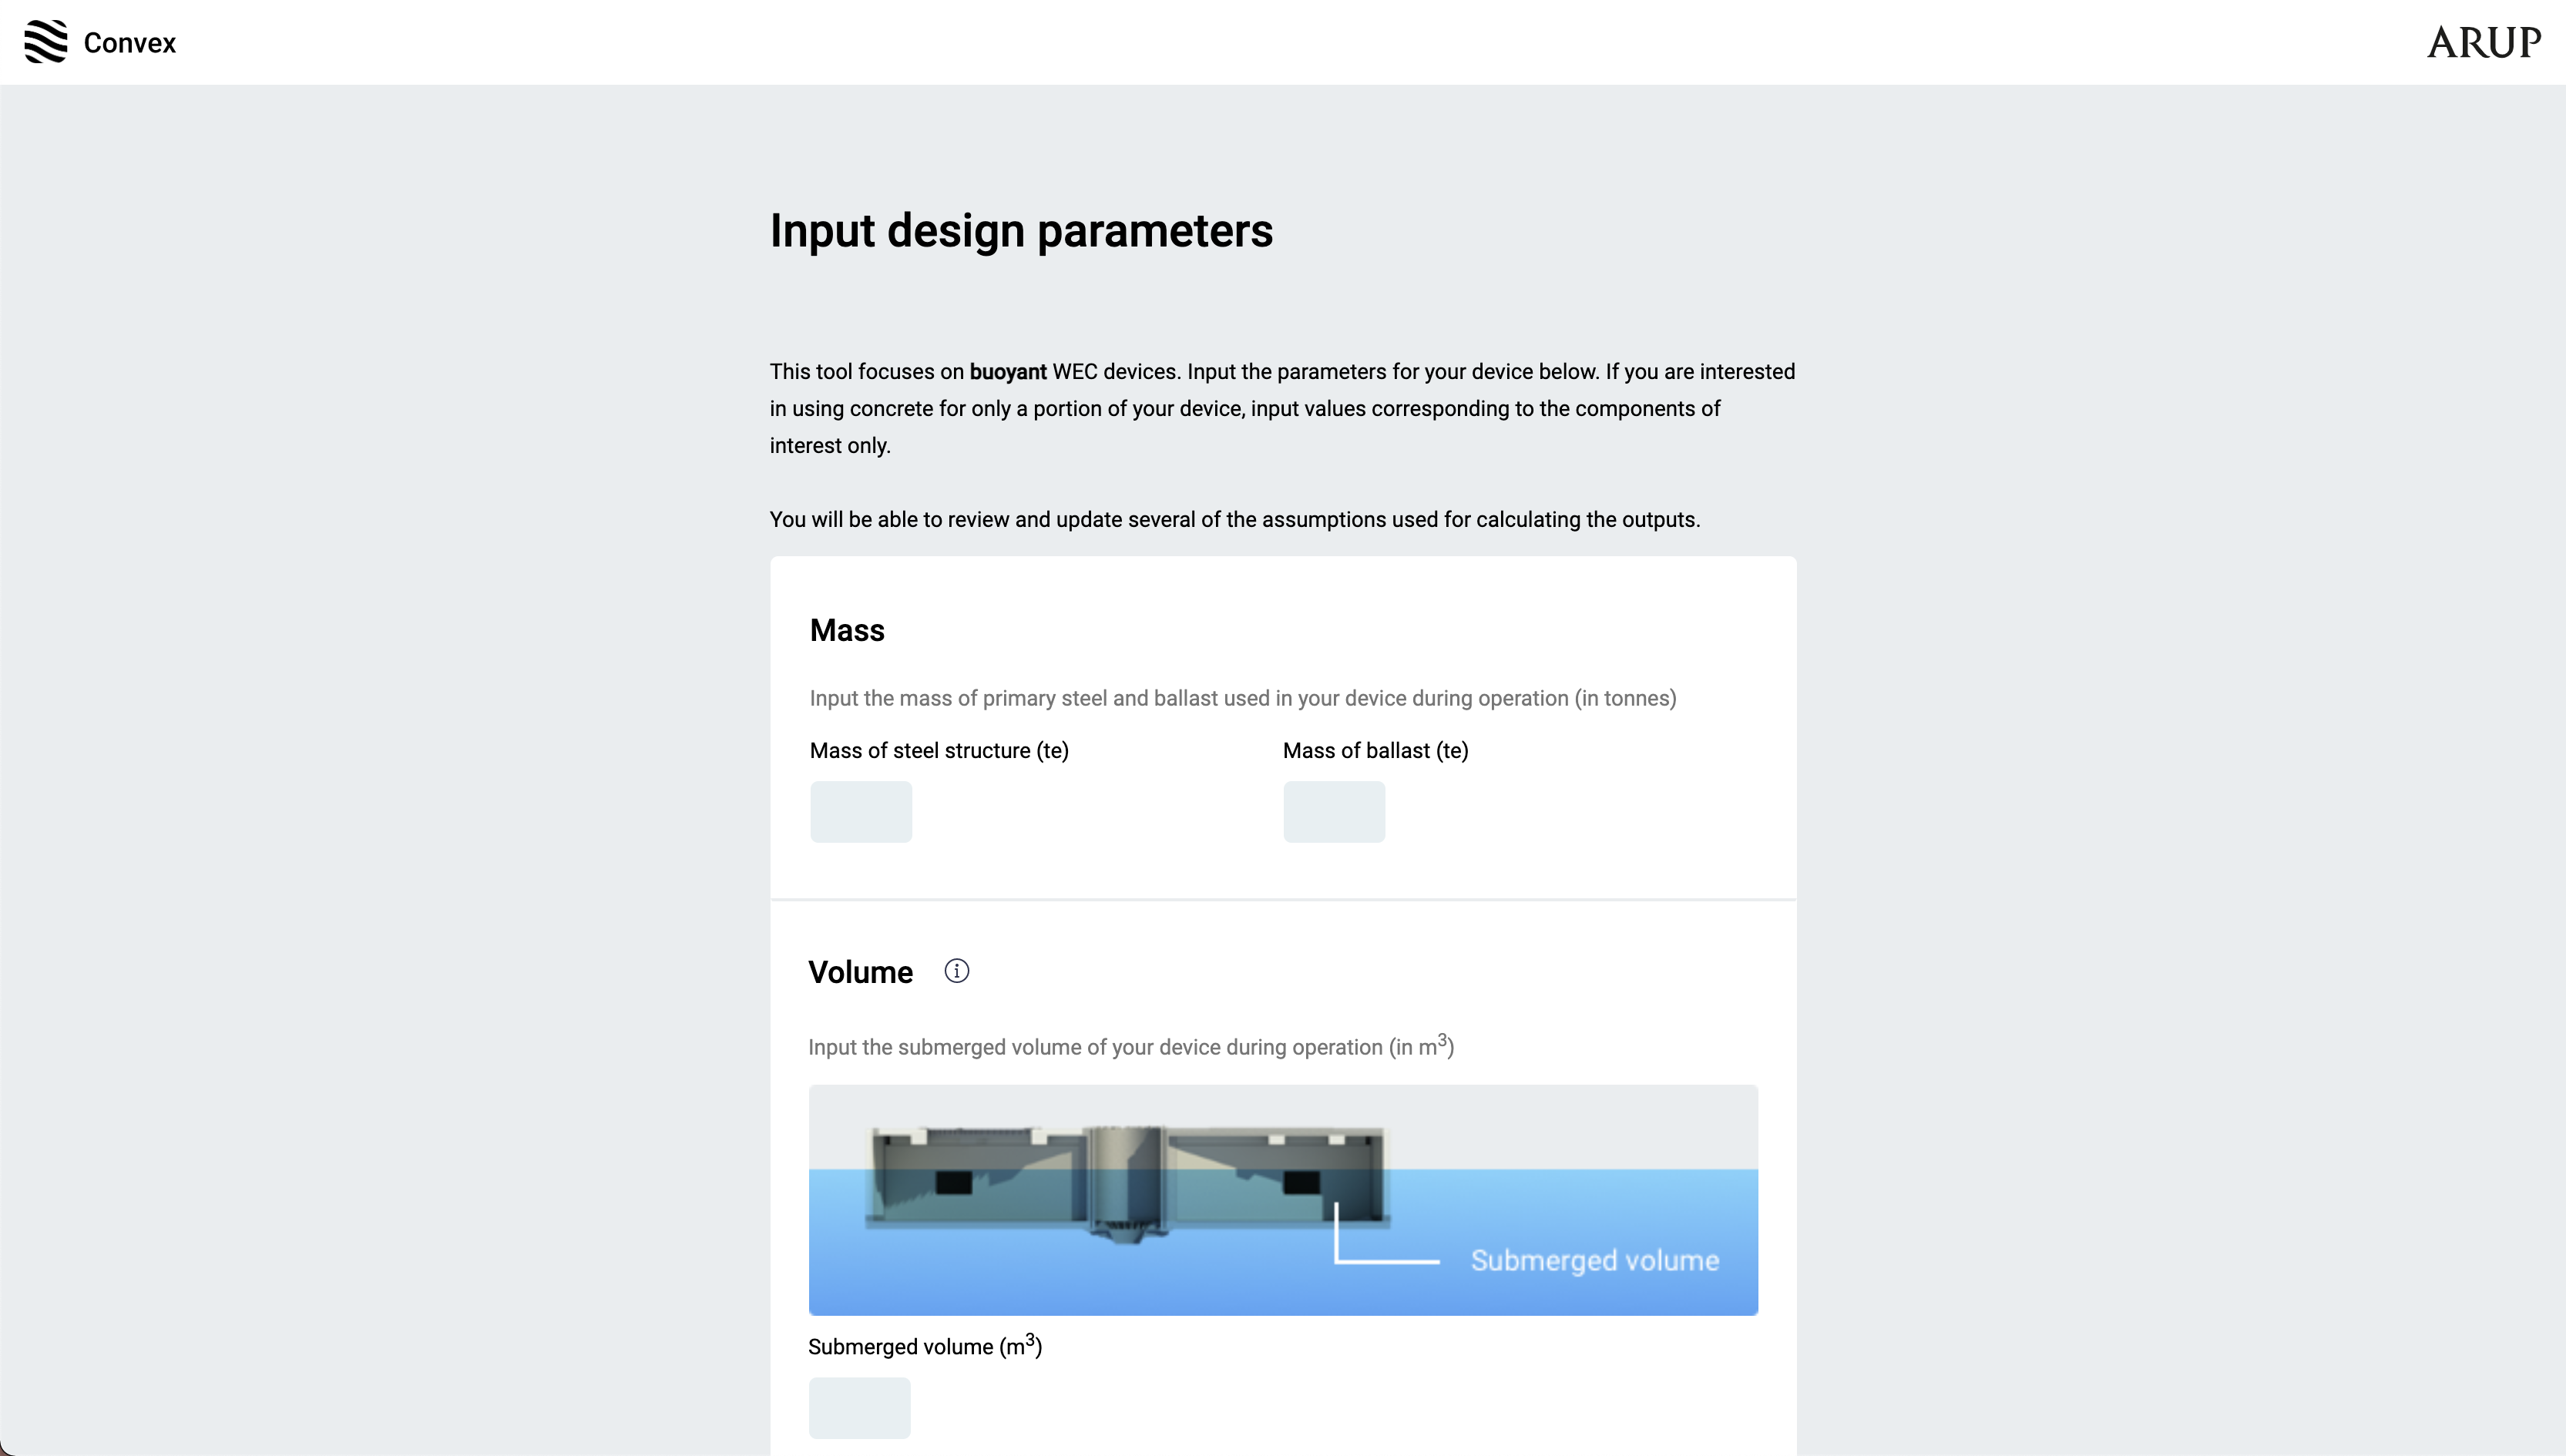Click the ARUP logo
This screenshot has height=1456, width=2566.
[x=2483, y=43]
